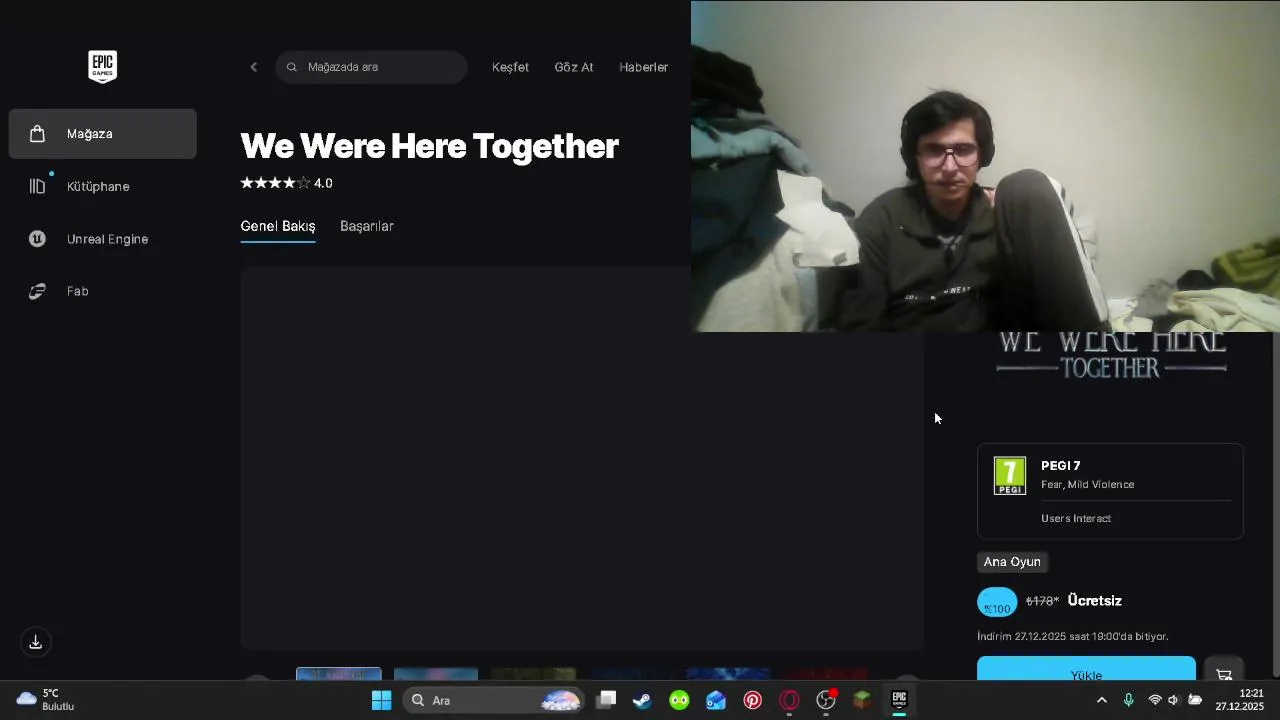Open the Keşfet store tab
Screen dimensions: 1280x720
click(510, 67)
